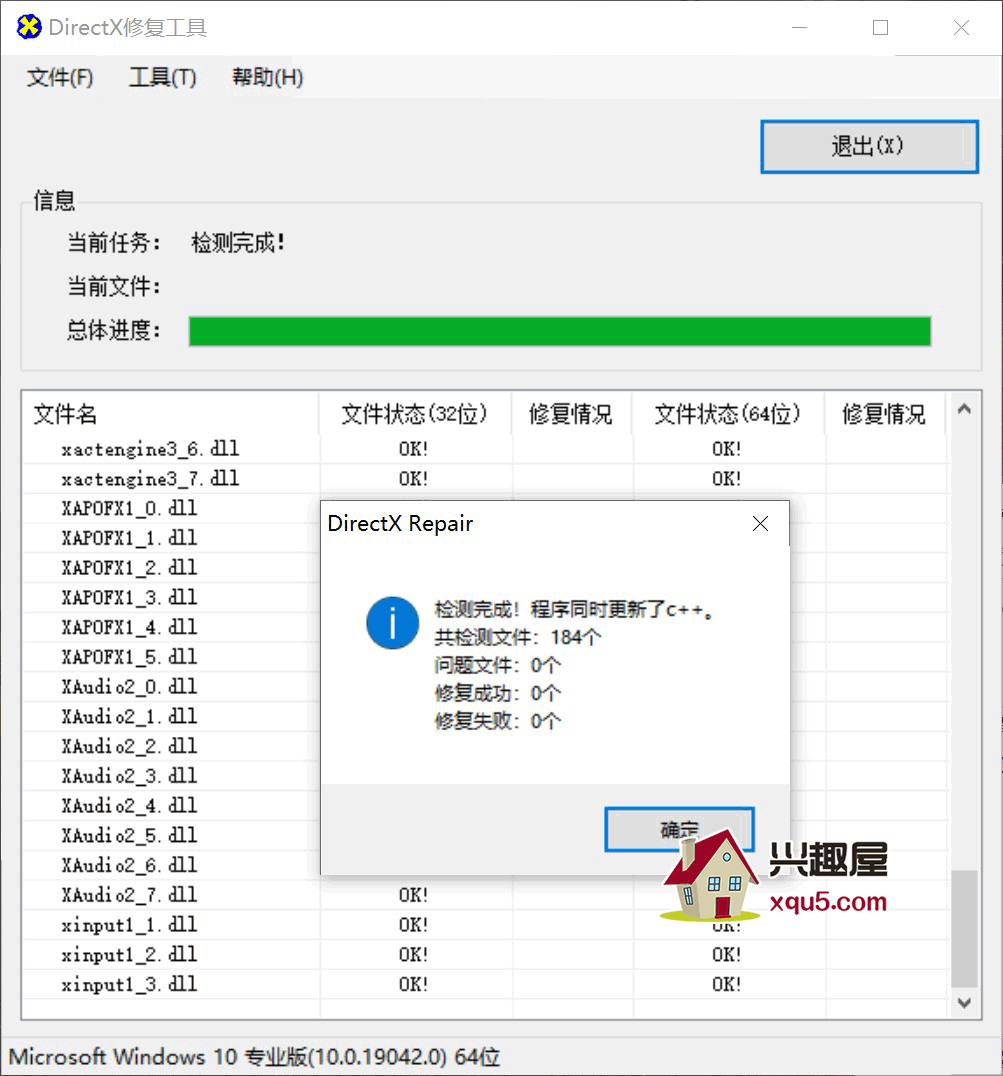Image resolution: width=1003 pixels, height=1076 pixels.
Task: Click the 退出(X) button
Action: click(x=869, y=146)
